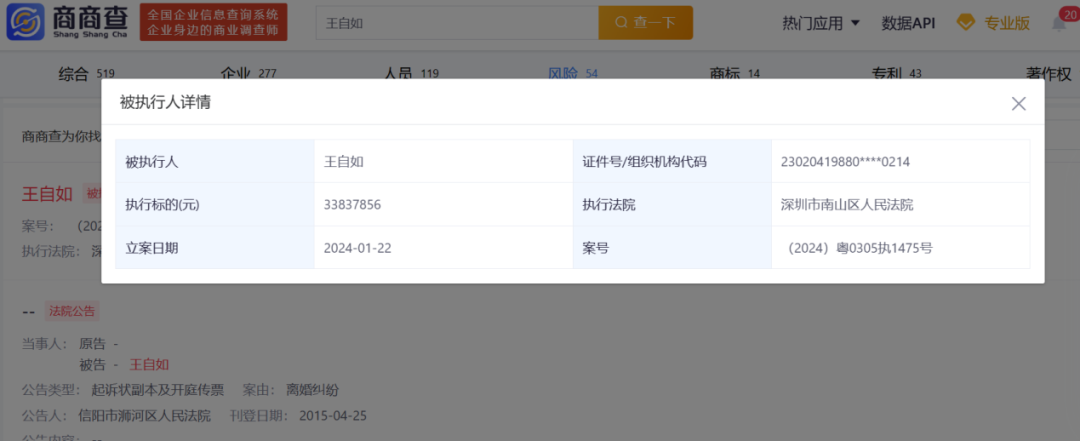
Task: Click the 被执行人 value 王自如 in dialog
Action: tap(344, 162)
